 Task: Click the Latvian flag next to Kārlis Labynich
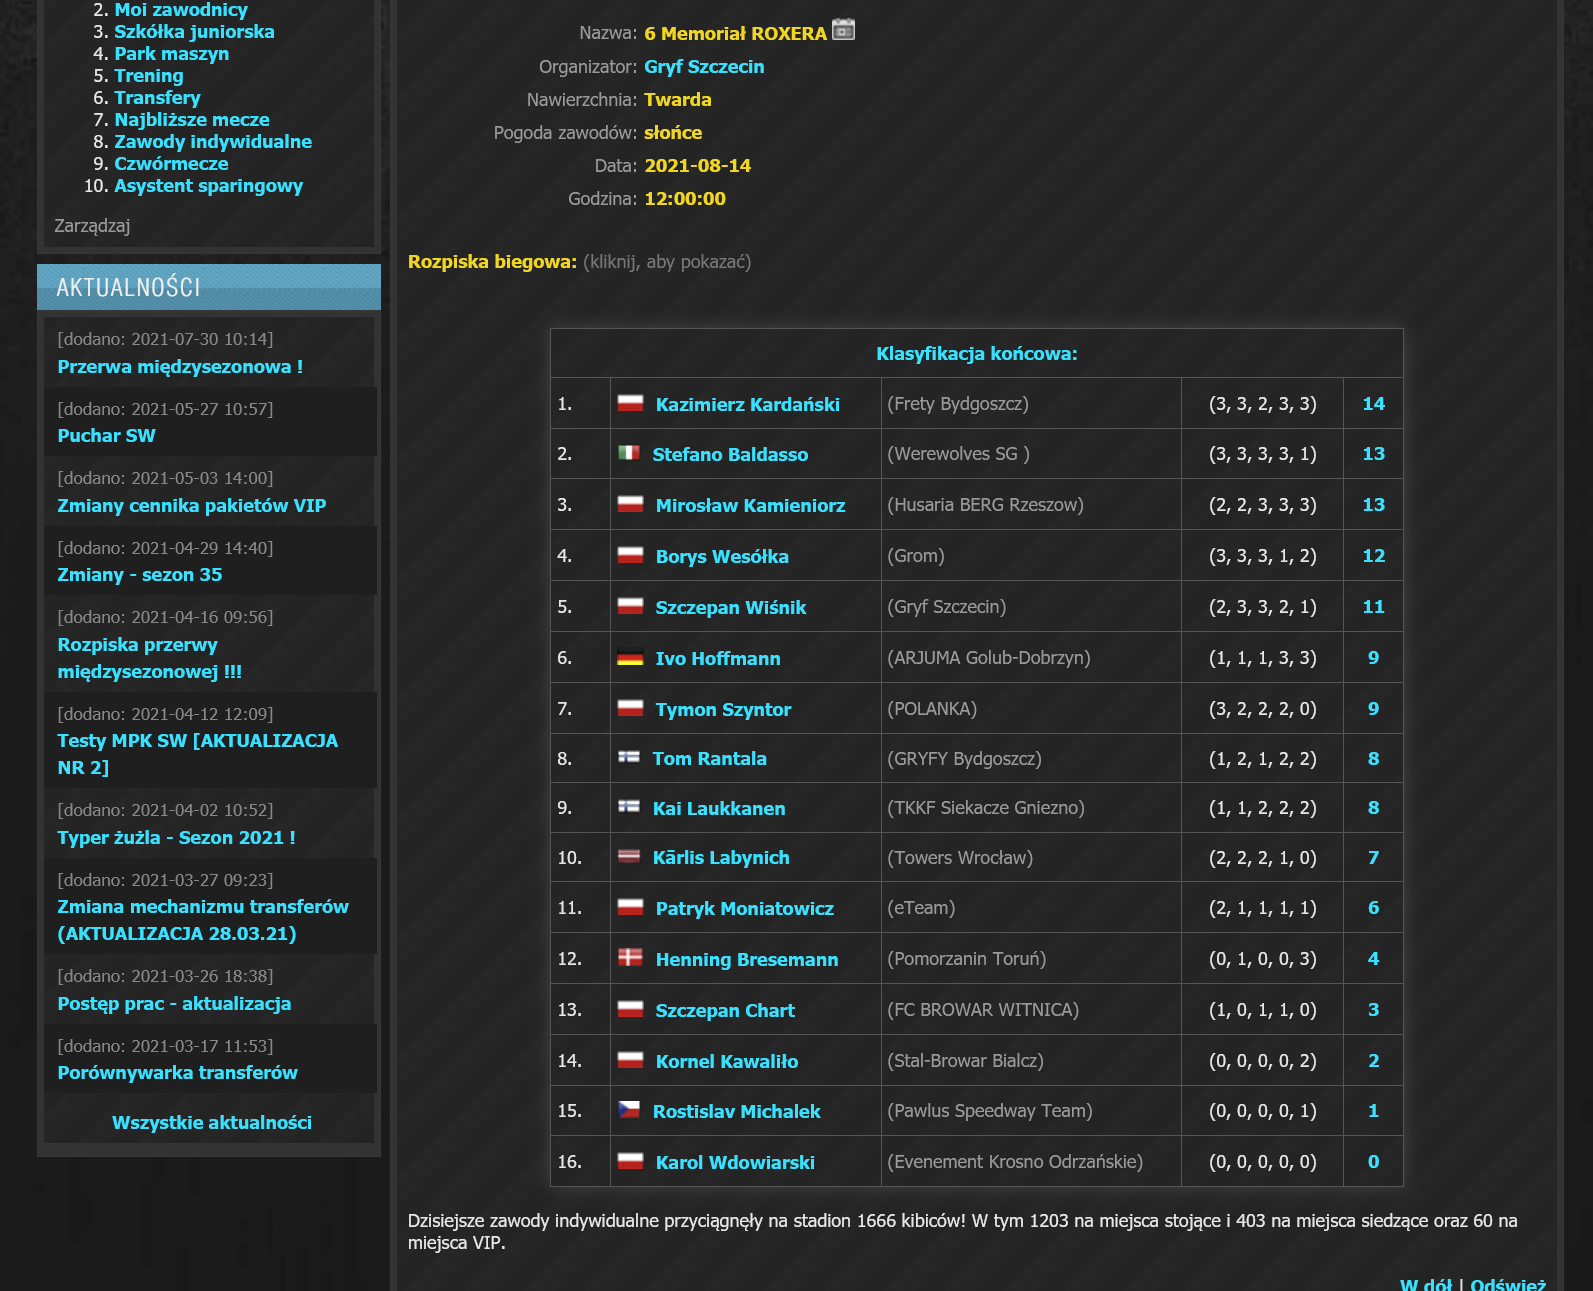629,856
